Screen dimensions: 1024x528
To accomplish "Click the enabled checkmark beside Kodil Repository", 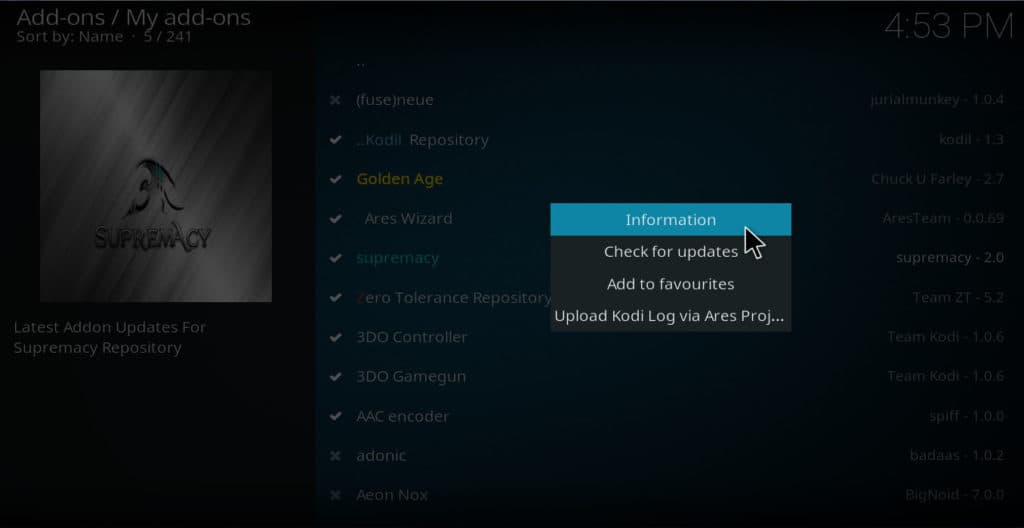I will coord(335,140).
